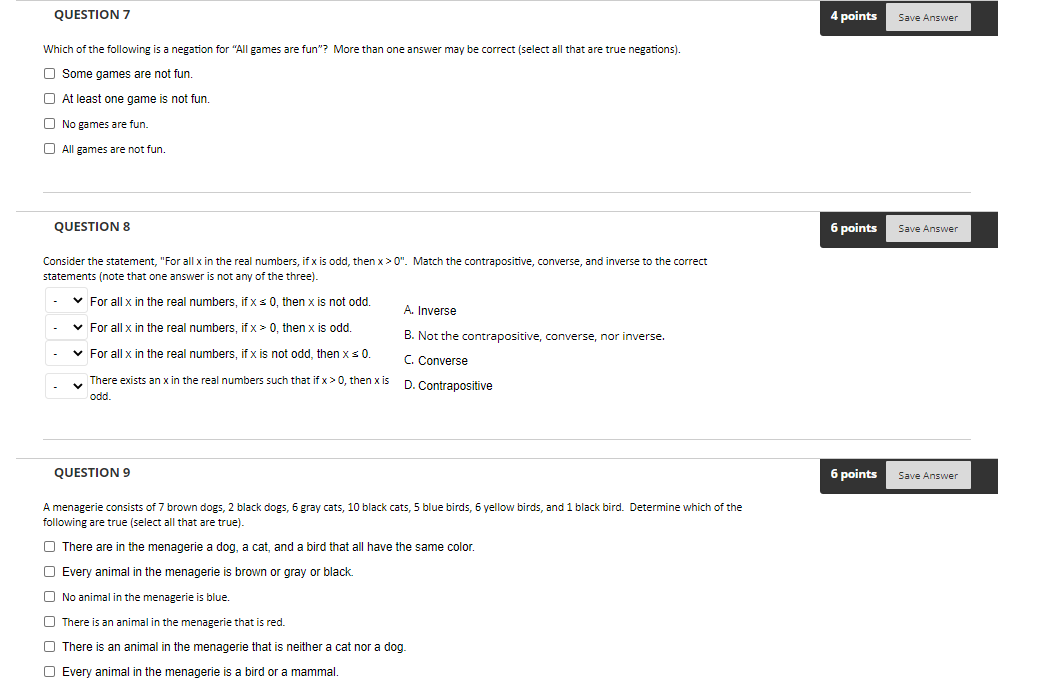Save Answer for Question 7

coord(928,17)
